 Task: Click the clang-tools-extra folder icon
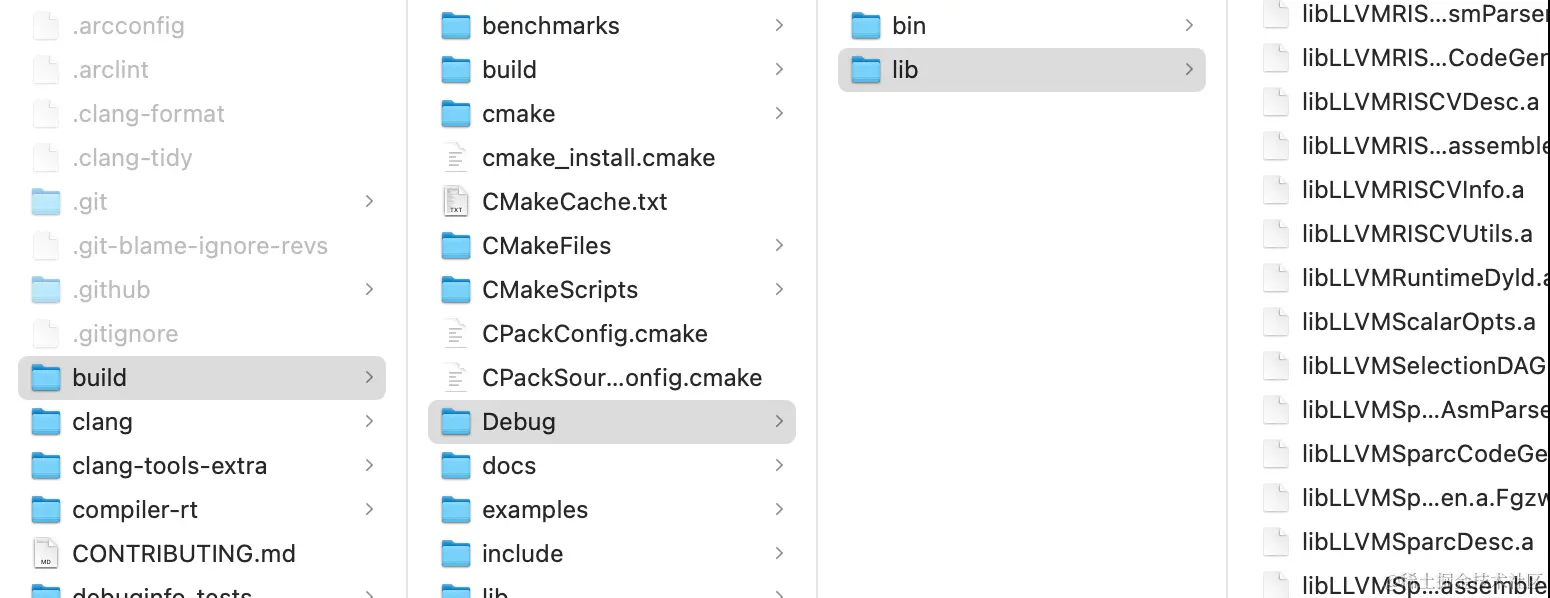pyautogui.click(x=46, y=466)
